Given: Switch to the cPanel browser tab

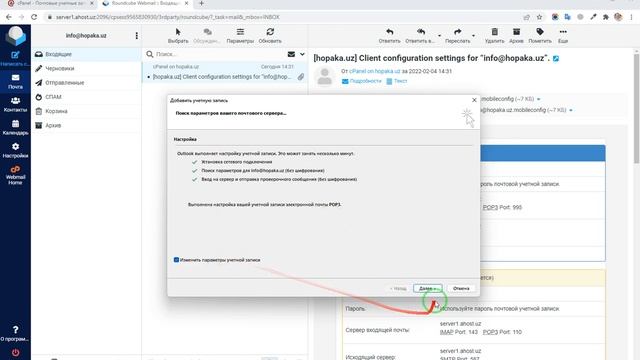Looking at the screenshot, I should click(50, 3).
